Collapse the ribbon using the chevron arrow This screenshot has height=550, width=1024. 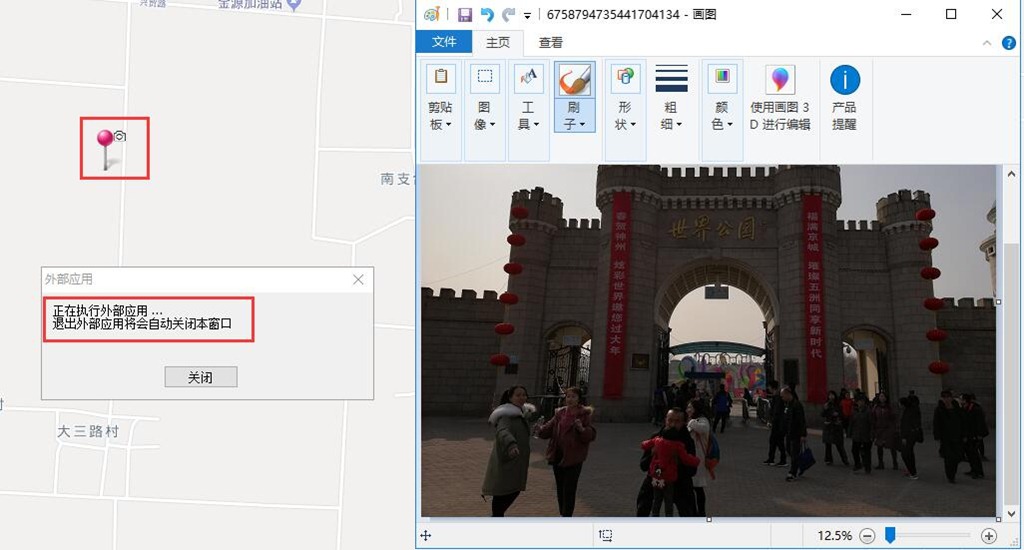[987, 43]
